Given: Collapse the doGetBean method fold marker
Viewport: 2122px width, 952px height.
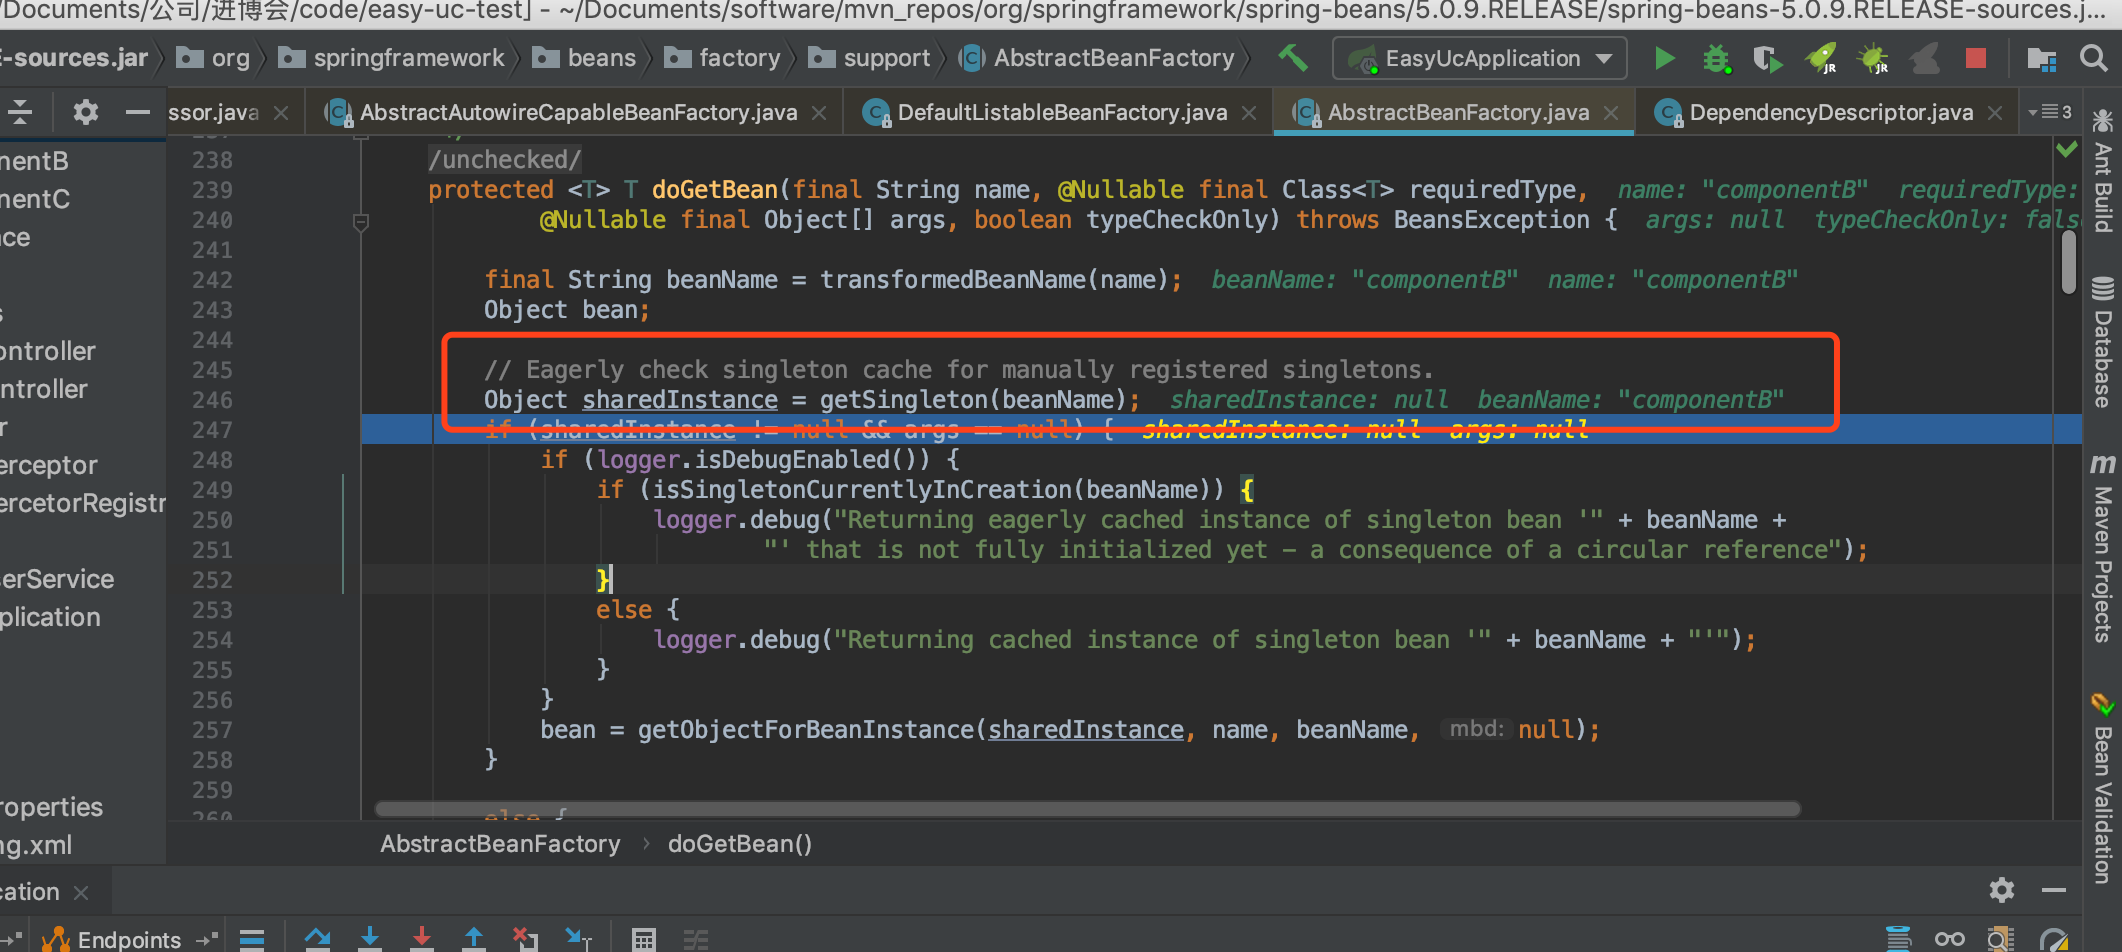Looking at the screenshot, I should tap(361, 221).
